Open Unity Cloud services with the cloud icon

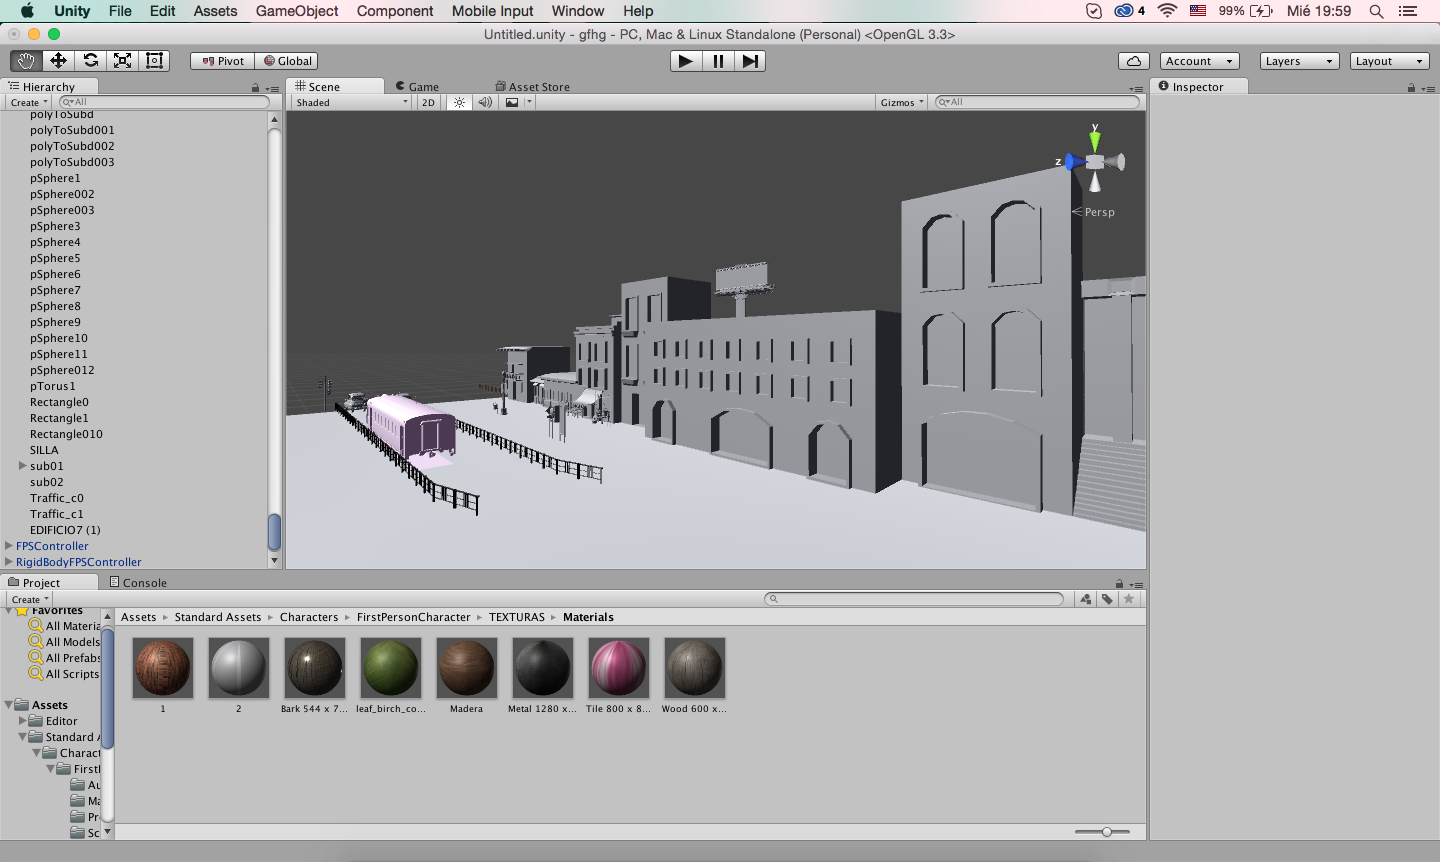tap(1133, 60)
